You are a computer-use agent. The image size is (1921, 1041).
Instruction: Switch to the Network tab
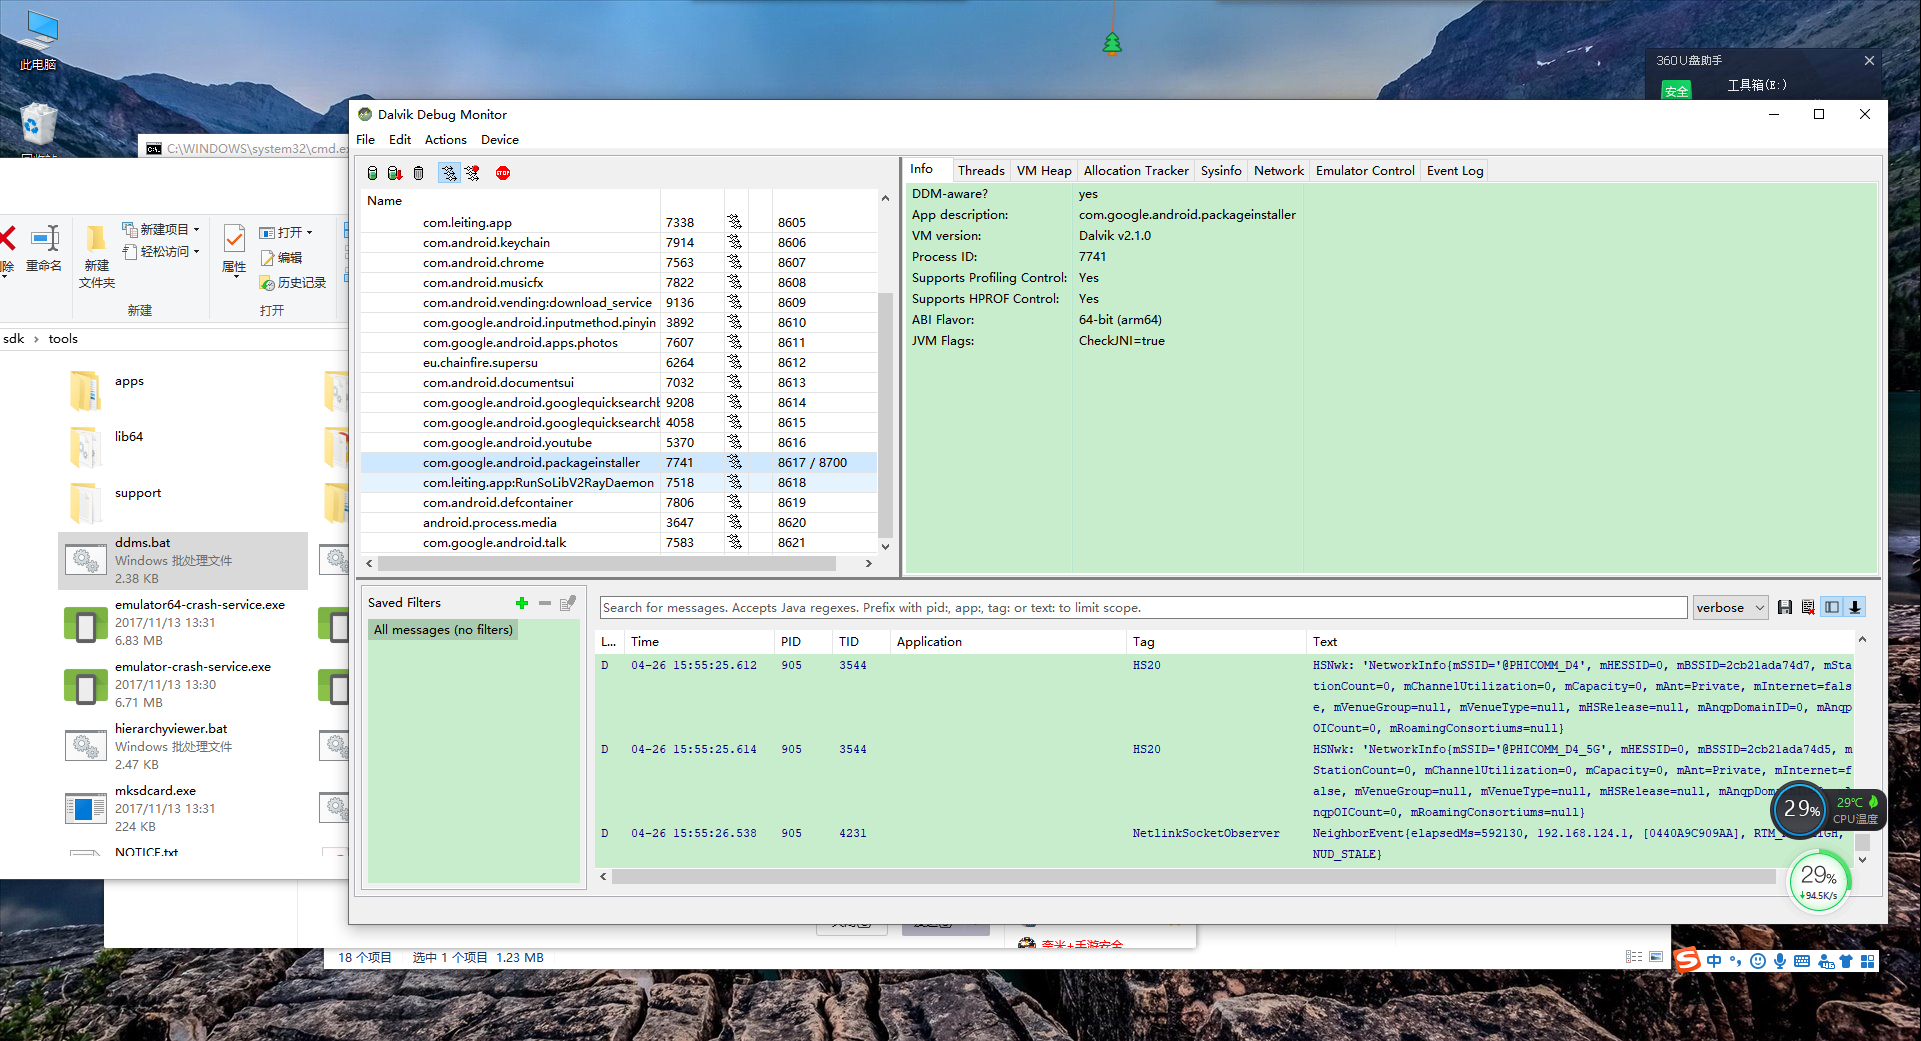click(1279, 171)
